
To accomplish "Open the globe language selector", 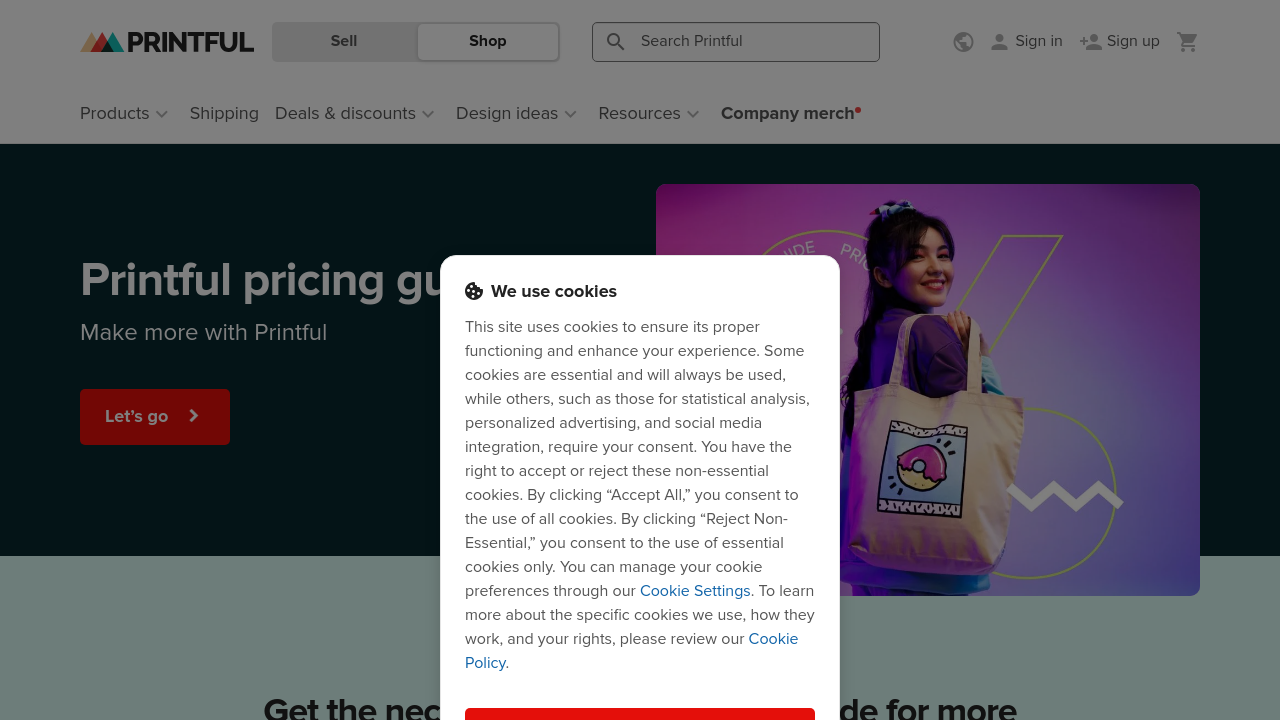I will pos(963,42).
